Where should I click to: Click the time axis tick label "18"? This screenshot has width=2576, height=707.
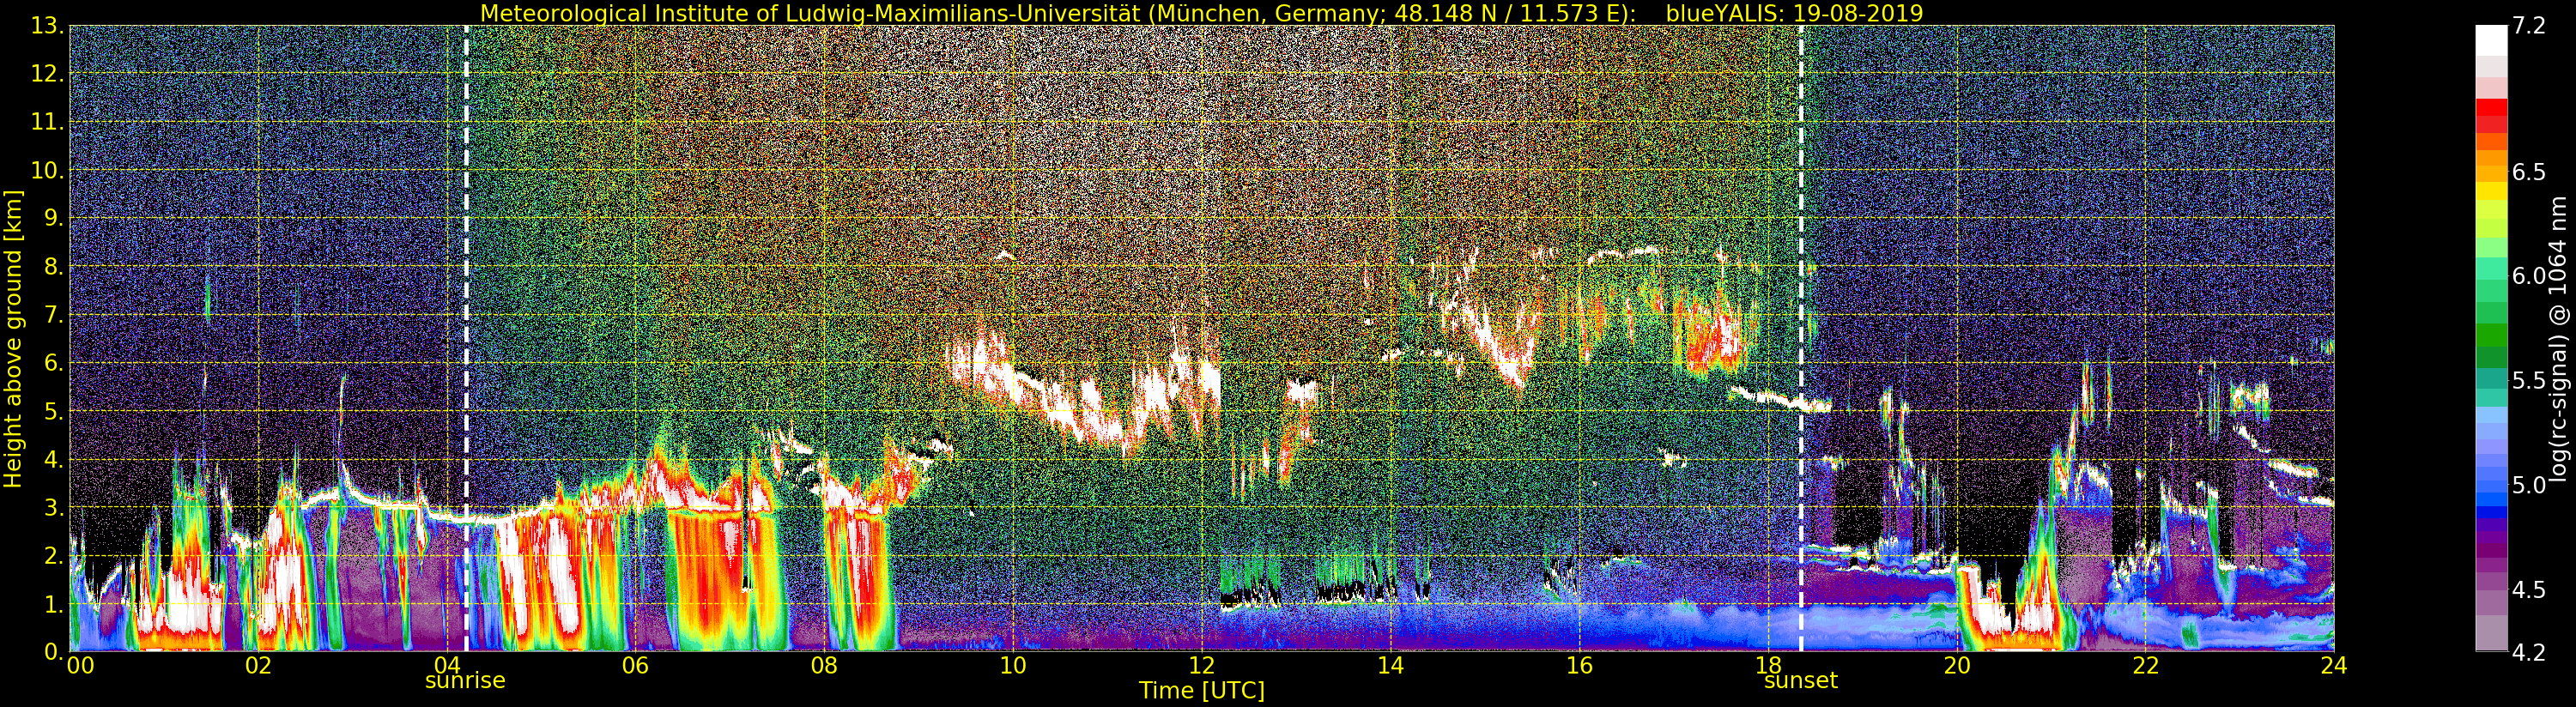pos(1768,666)
